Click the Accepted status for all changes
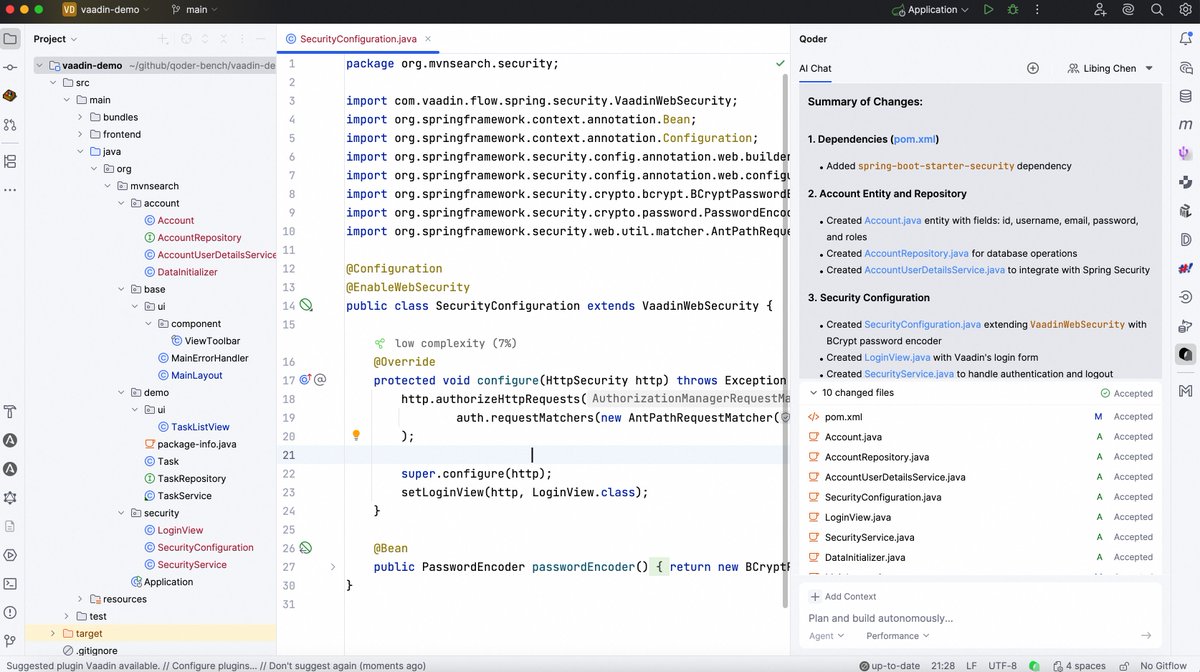 click(x=1126, y=393)
